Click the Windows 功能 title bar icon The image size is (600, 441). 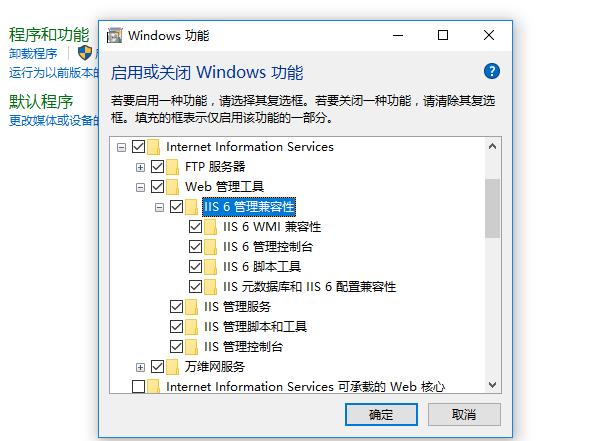click(x=114, y=36)
